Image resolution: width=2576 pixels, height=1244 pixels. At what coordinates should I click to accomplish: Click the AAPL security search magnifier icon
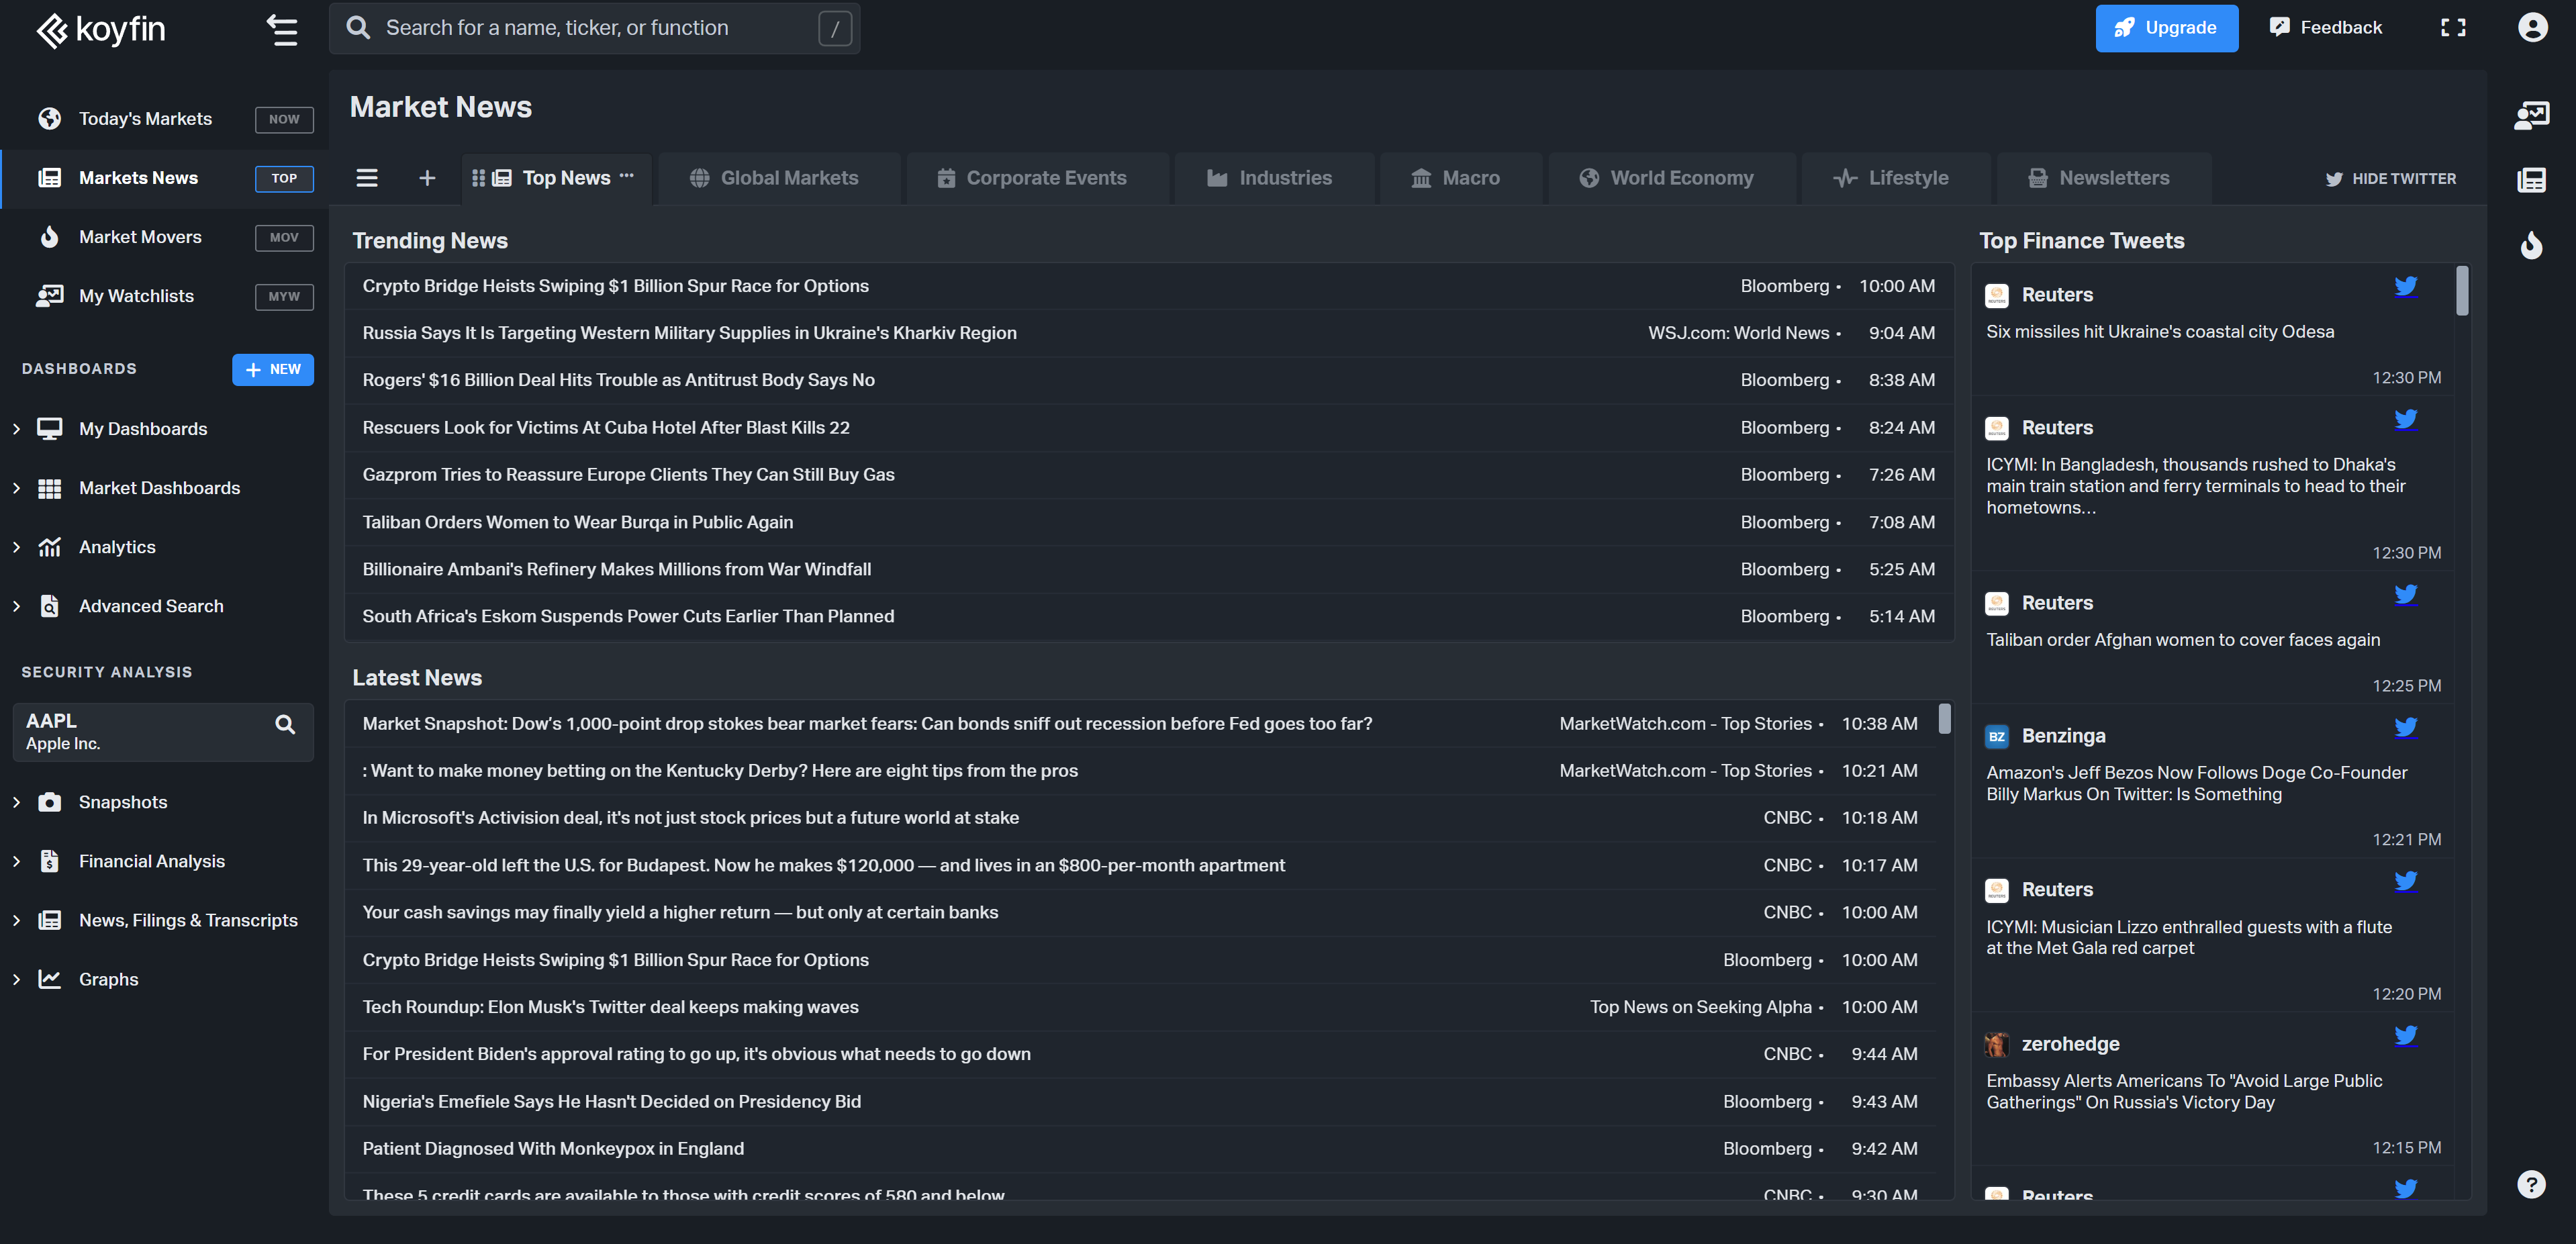click(285, 724)
